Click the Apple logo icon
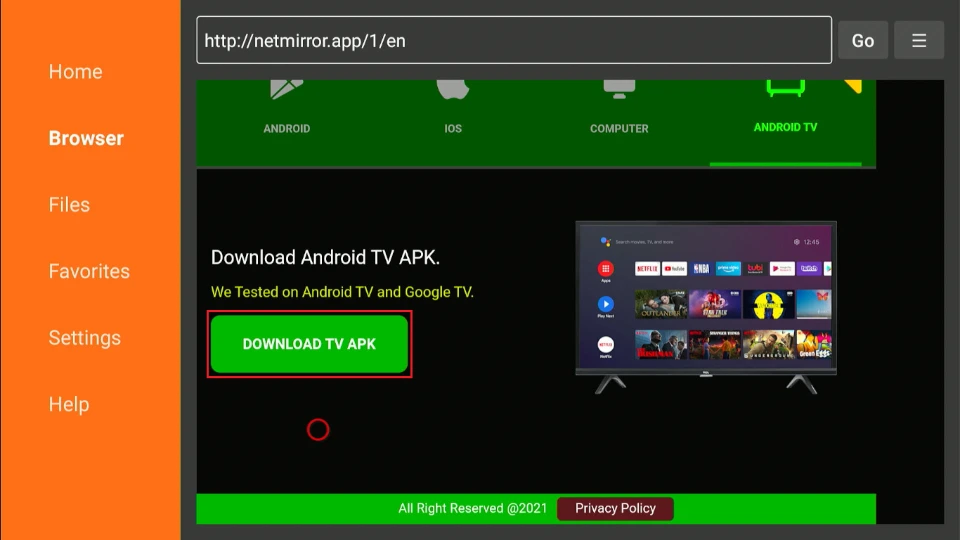This screenshot has height=540, width=960. coord(453,89)
